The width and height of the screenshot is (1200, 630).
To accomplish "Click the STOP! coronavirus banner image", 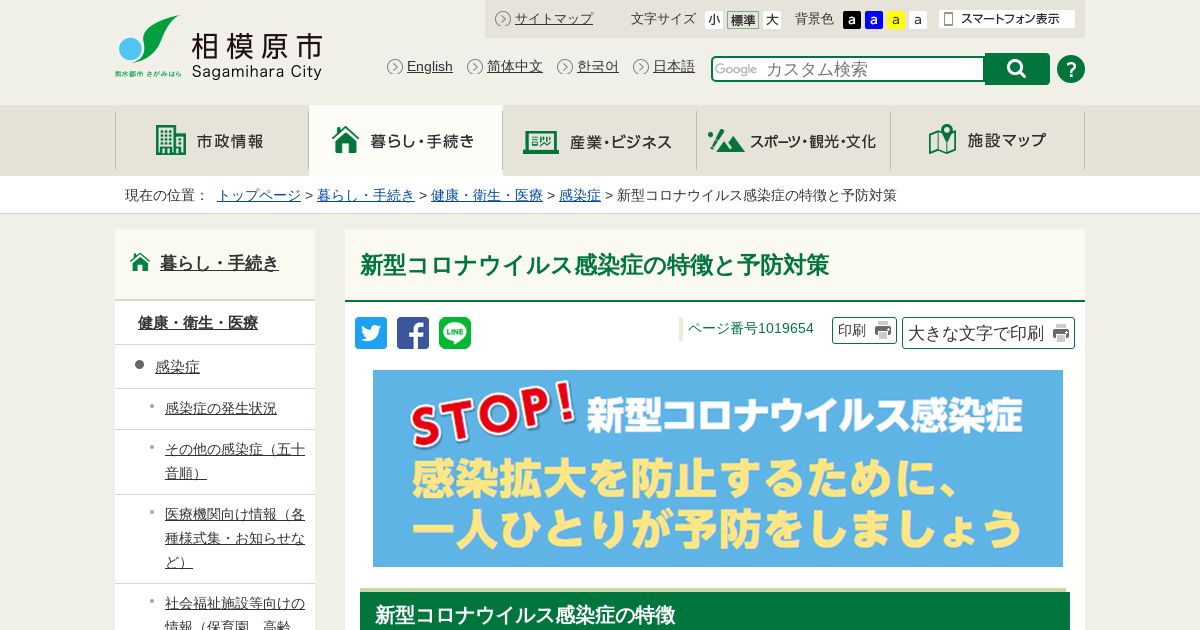I will (x=718, y=468).
